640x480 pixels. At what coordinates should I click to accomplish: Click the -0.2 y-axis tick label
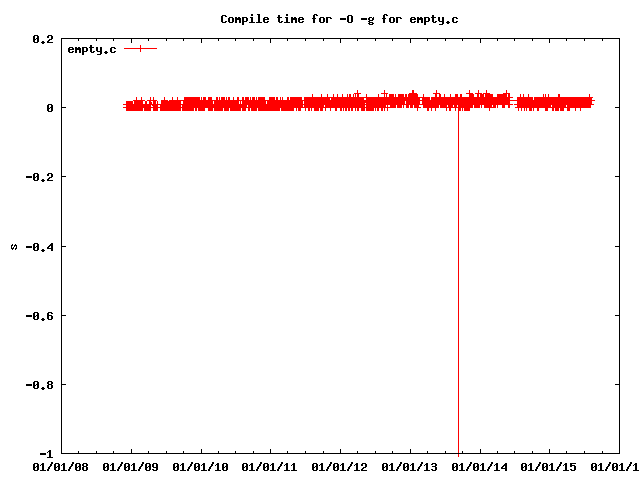click(40, 177)
